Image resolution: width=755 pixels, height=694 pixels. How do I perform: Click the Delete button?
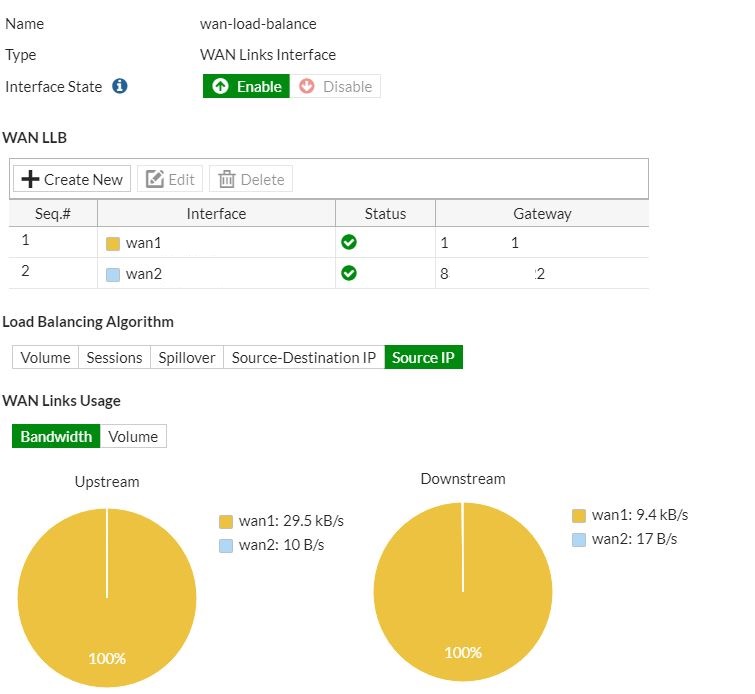click(x=251, y=179)
